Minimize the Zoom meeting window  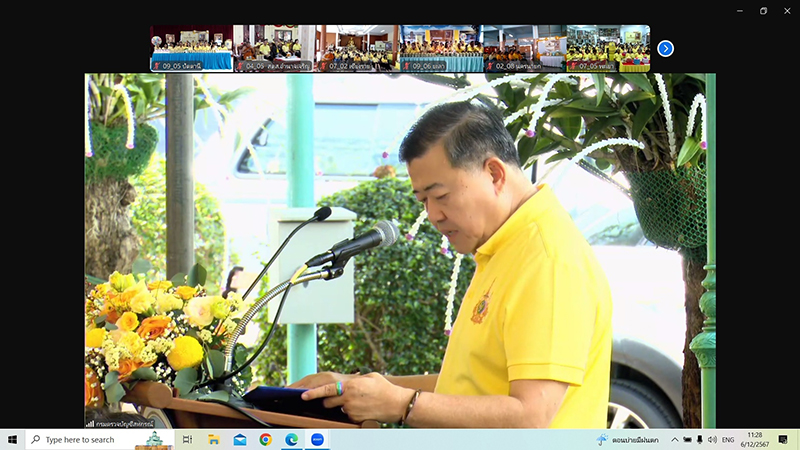coord(740,11)
